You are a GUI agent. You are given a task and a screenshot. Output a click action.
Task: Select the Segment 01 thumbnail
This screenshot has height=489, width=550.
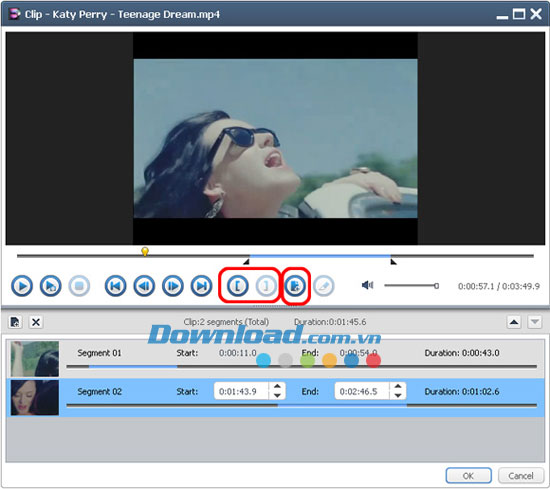point(35,359)
